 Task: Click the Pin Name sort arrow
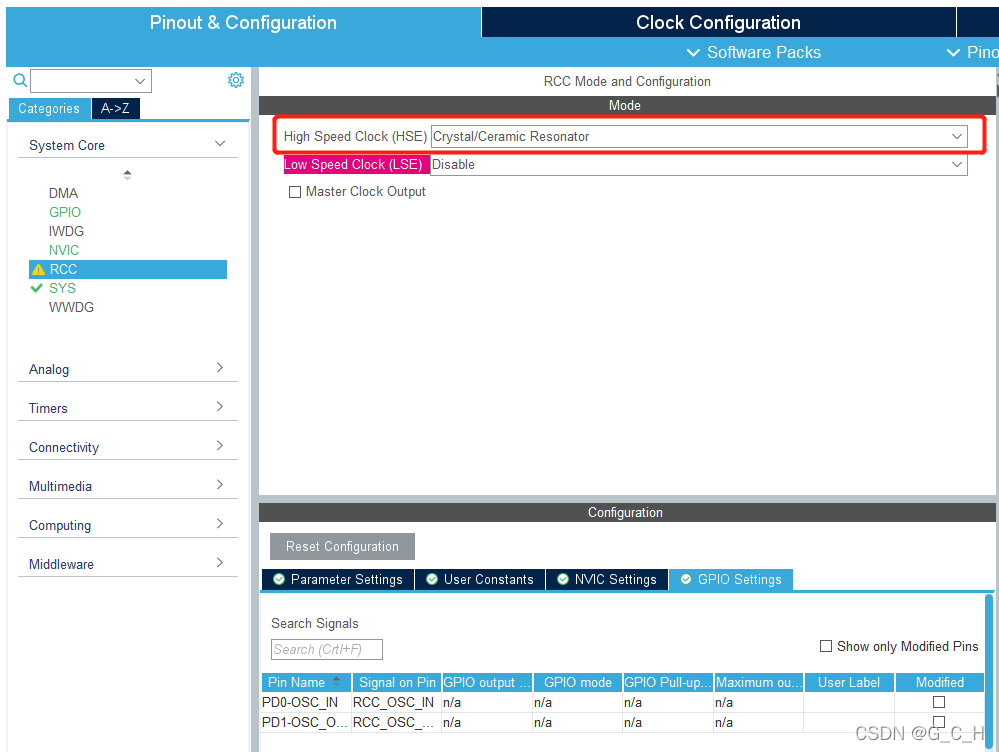[x=336, y=681]
